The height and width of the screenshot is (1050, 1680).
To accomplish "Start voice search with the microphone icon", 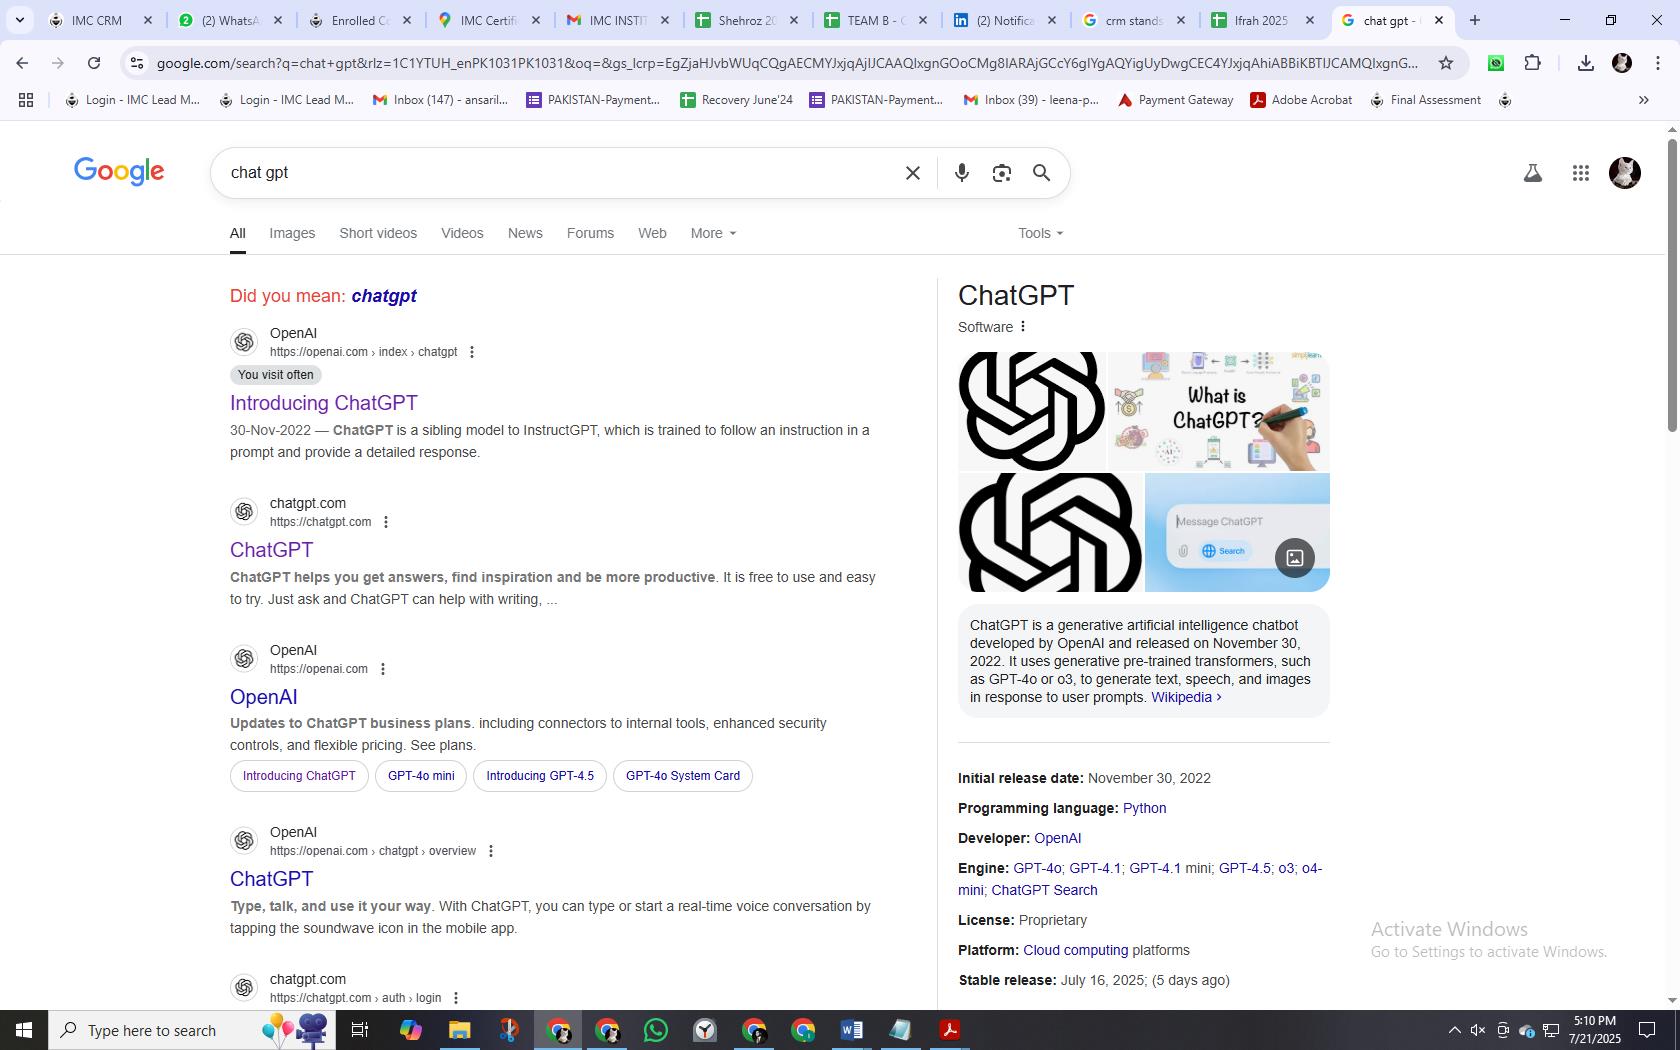I will (x=961, y=173).
